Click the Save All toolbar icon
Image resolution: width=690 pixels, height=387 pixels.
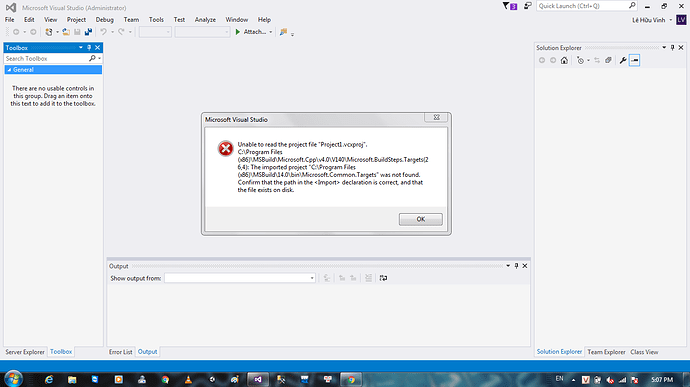(88, 32)
